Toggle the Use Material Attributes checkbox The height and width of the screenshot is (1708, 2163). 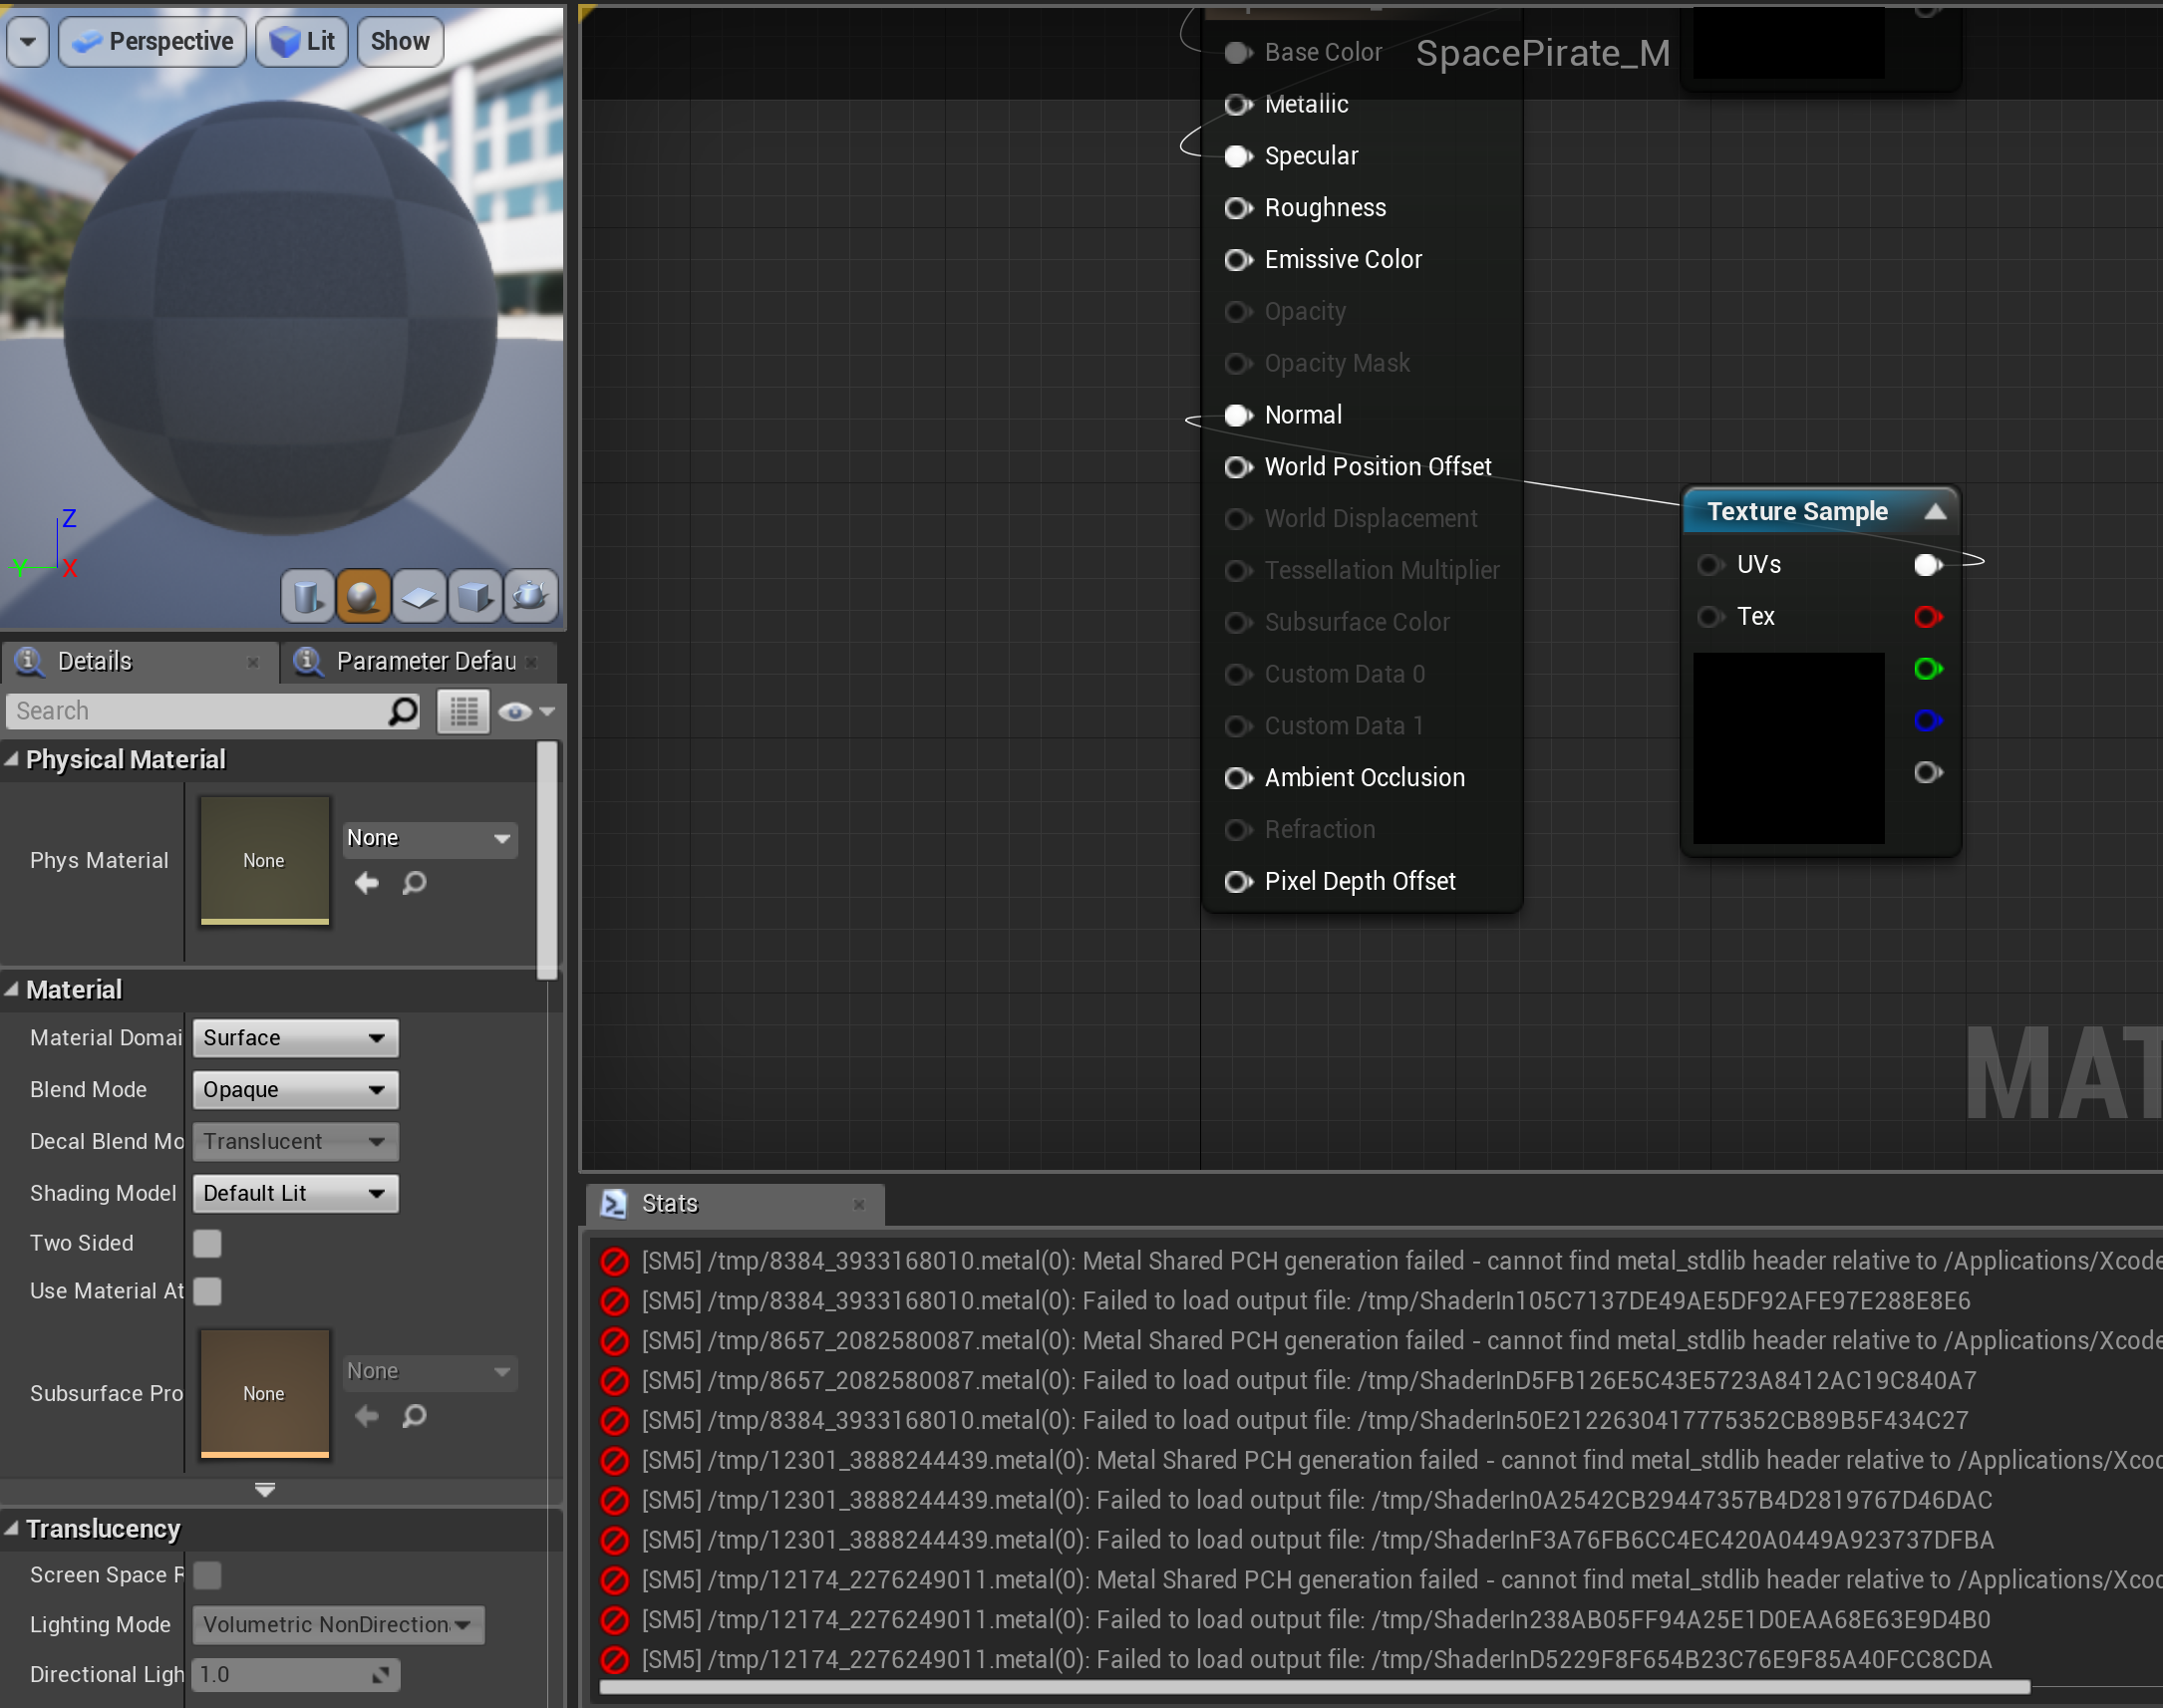(207, 1291)
